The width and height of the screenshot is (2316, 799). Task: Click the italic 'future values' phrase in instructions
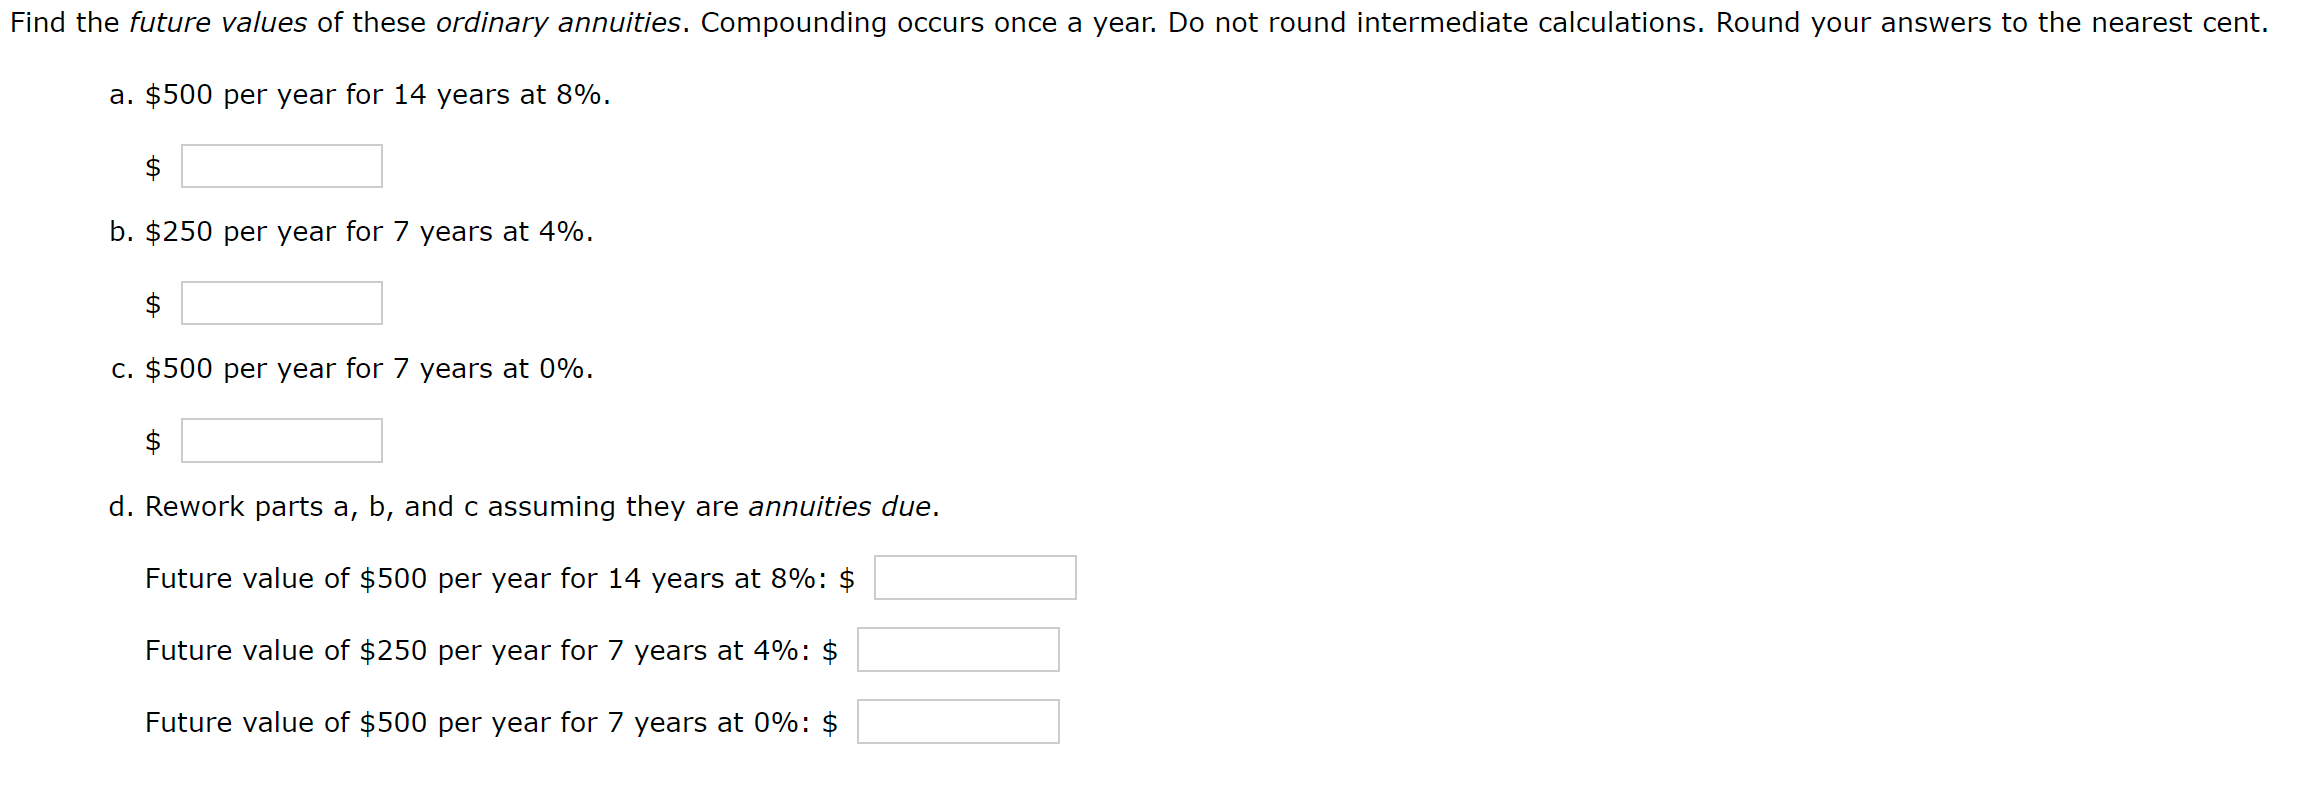[x=218, y=22]
